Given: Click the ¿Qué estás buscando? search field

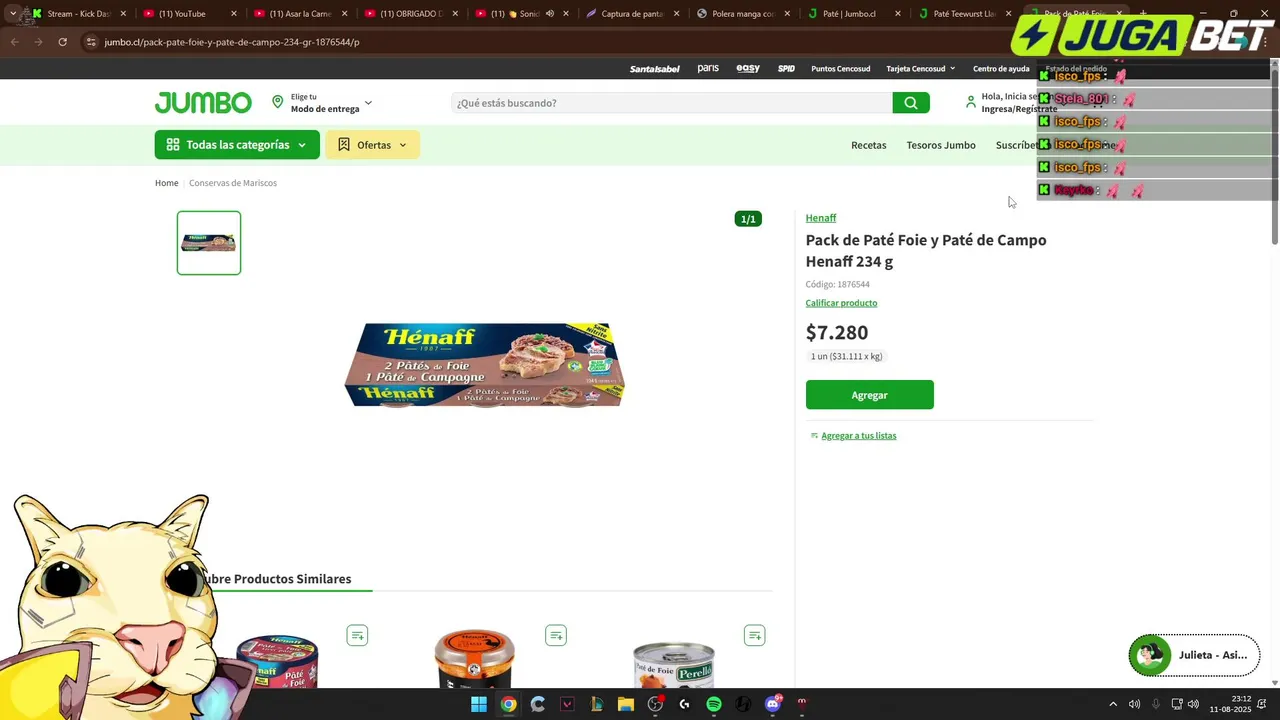Looking at the screenshot, I should (671, 103).
